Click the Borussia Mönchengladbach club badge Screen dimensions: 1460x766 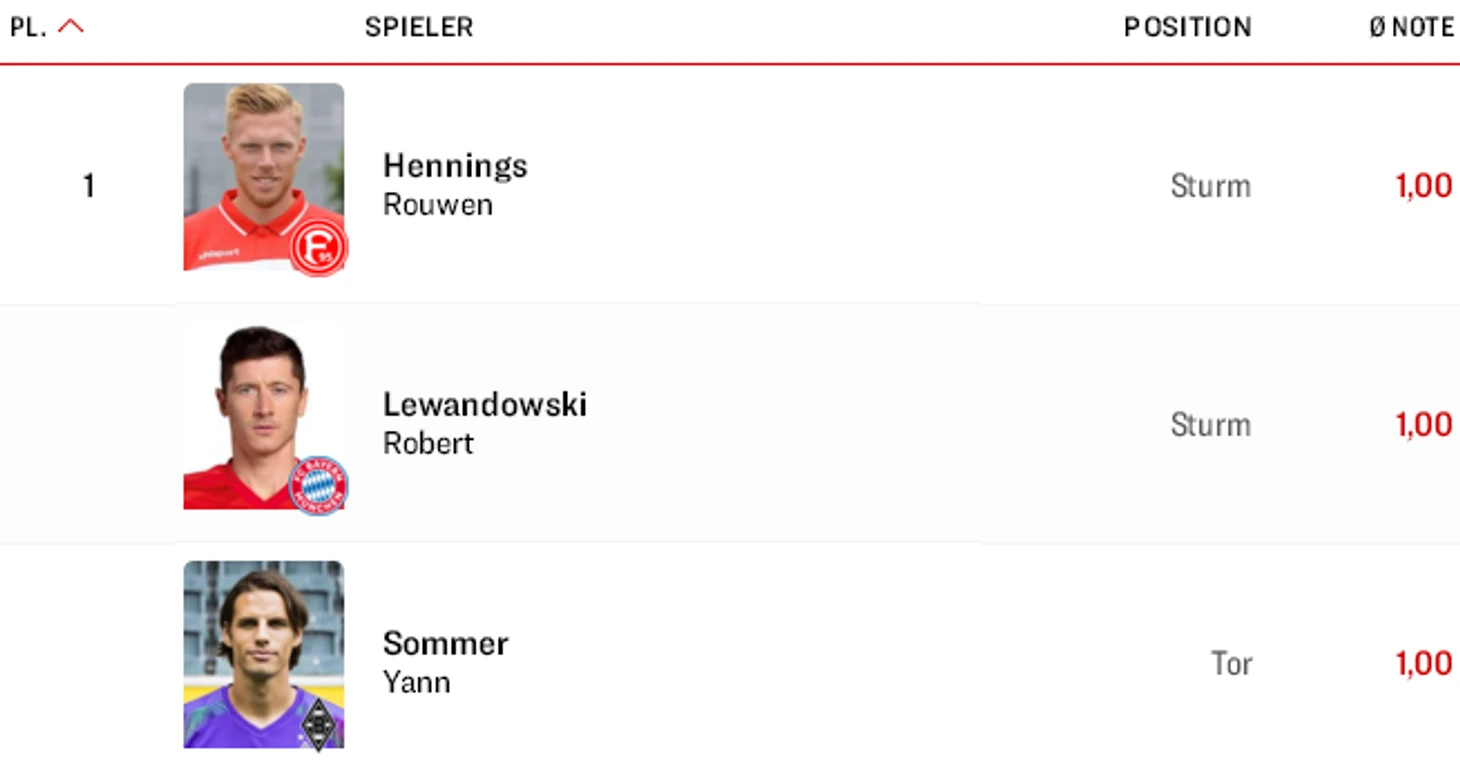pyautogui.click(x=318, y=724)
